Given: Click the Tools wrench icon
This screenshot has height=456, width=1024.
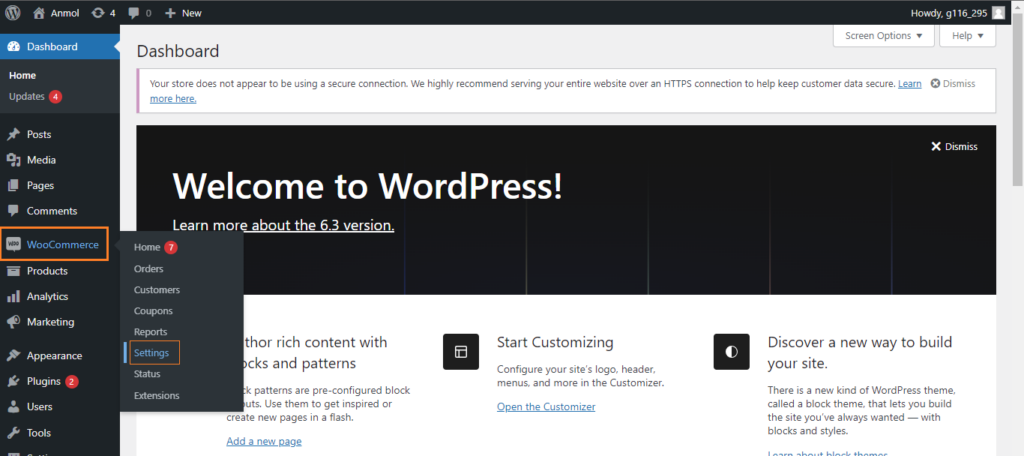Looking at the screenshot, I should click(13, 432).
